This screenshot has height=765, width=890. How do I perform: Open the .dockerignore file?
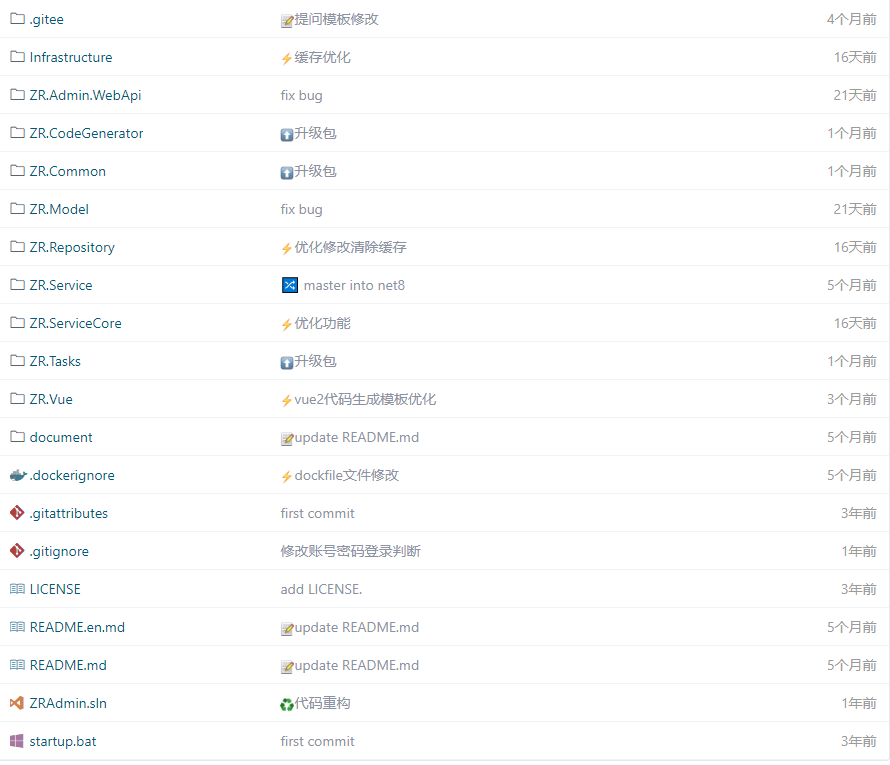coord(72,476)
